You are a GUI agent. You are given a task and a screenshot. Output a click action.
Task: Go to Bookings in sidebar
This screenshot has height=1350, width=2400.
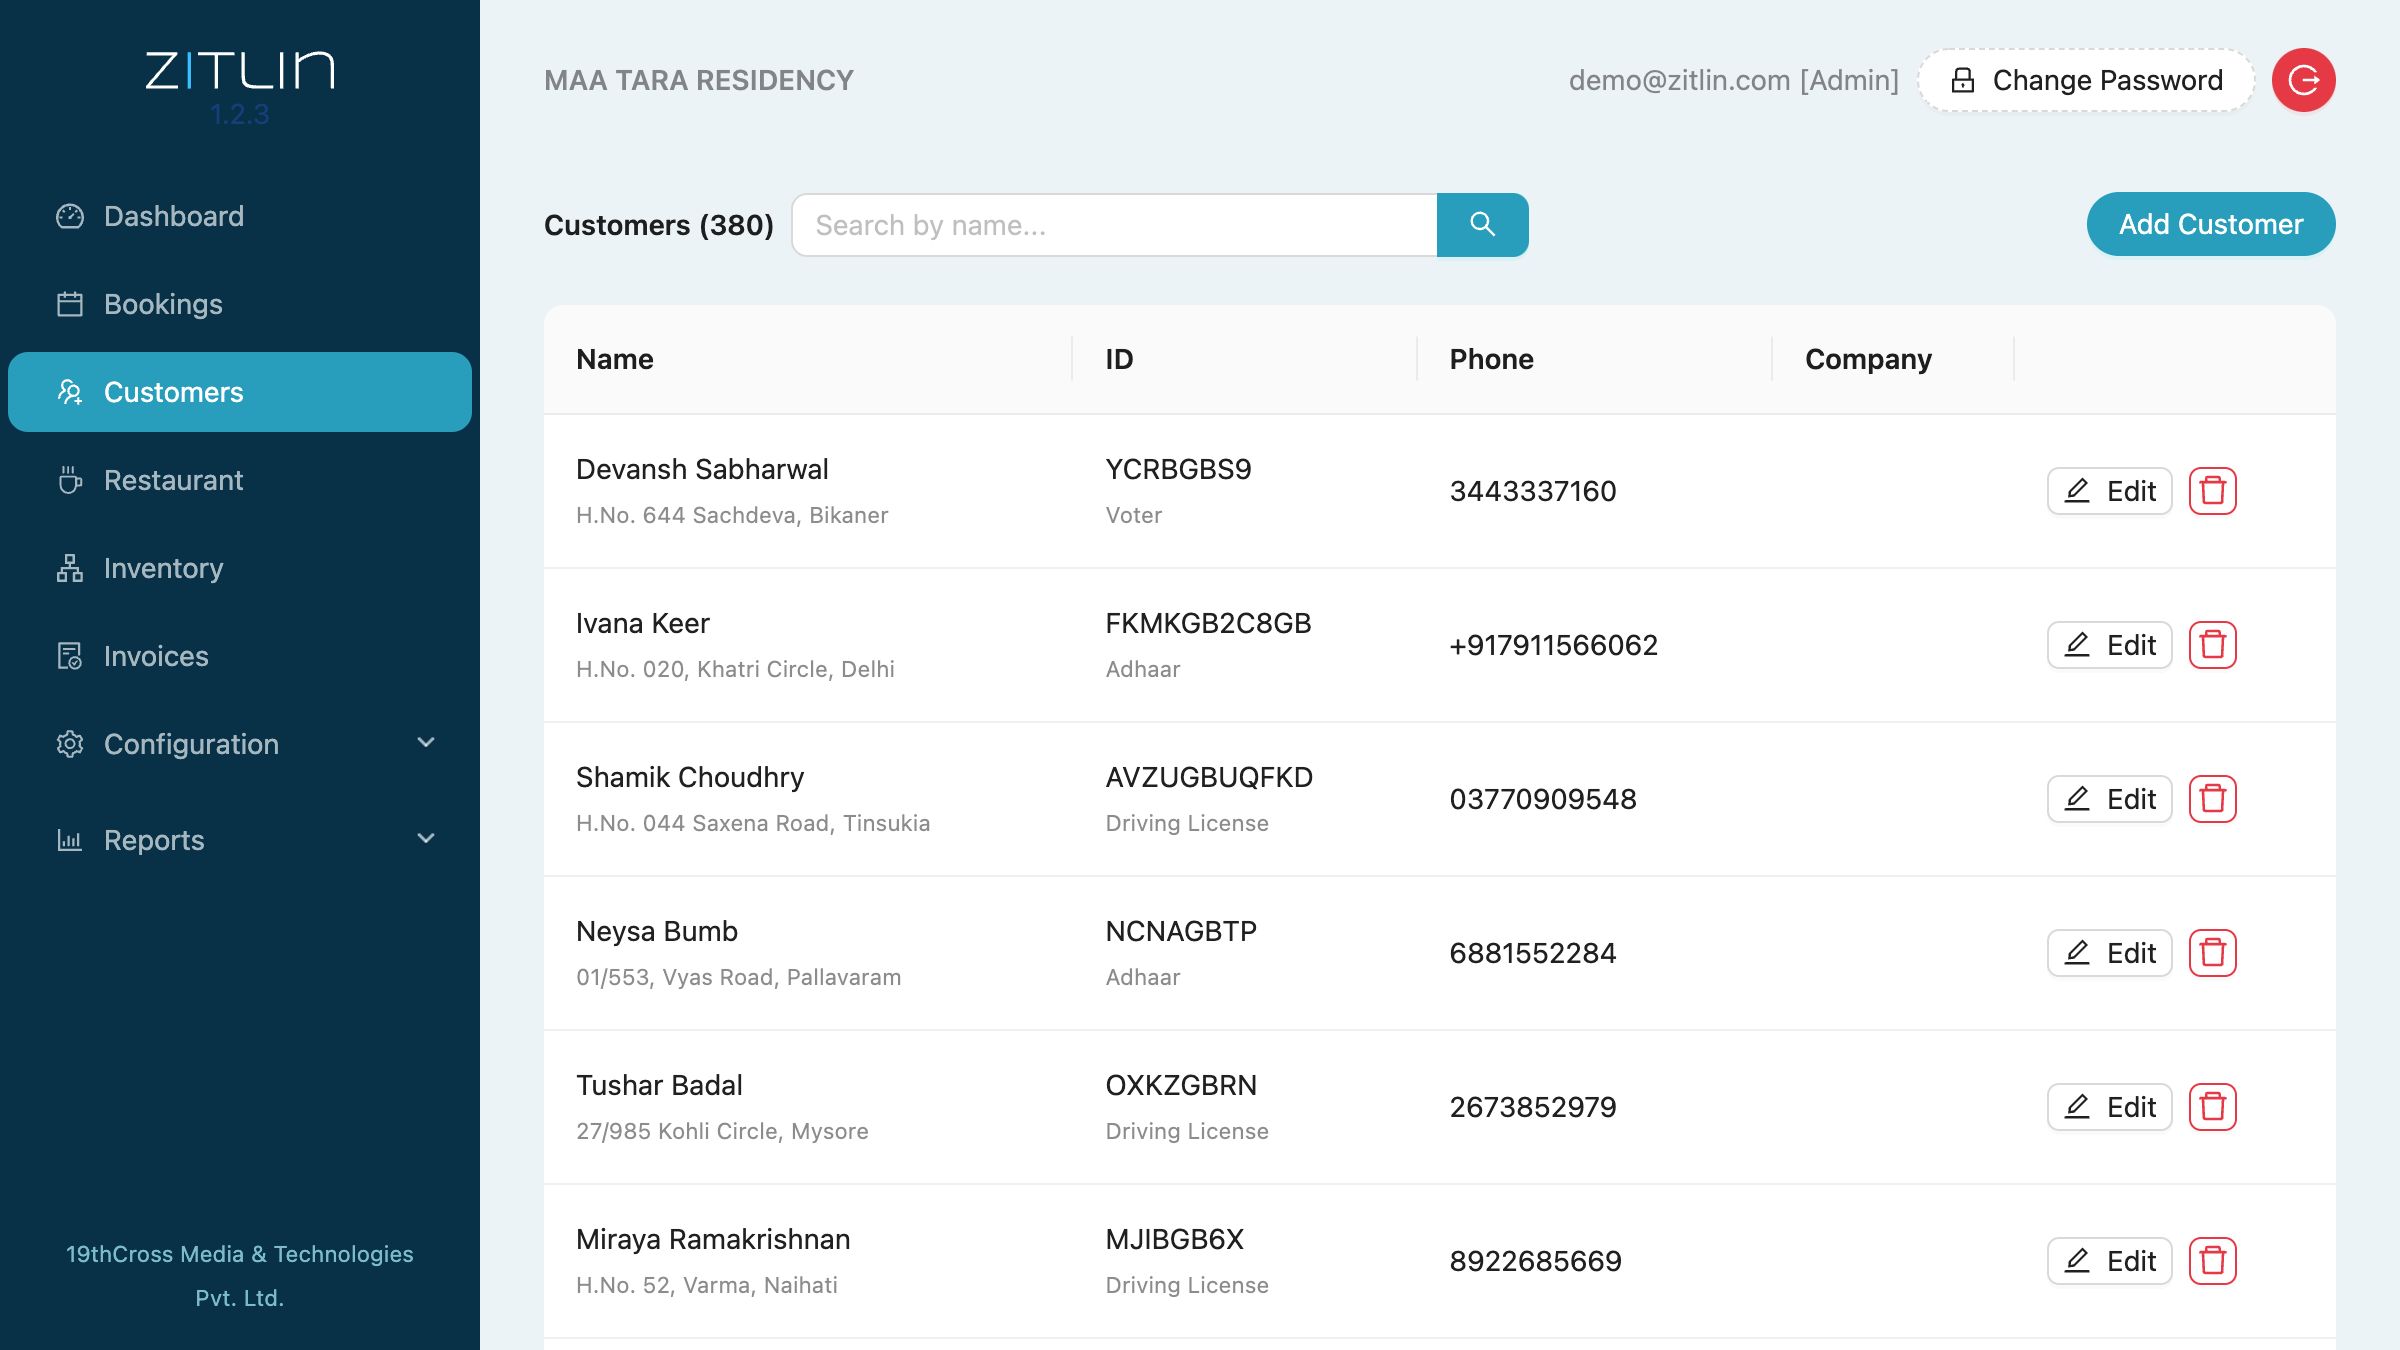click(x=163, y=304)
